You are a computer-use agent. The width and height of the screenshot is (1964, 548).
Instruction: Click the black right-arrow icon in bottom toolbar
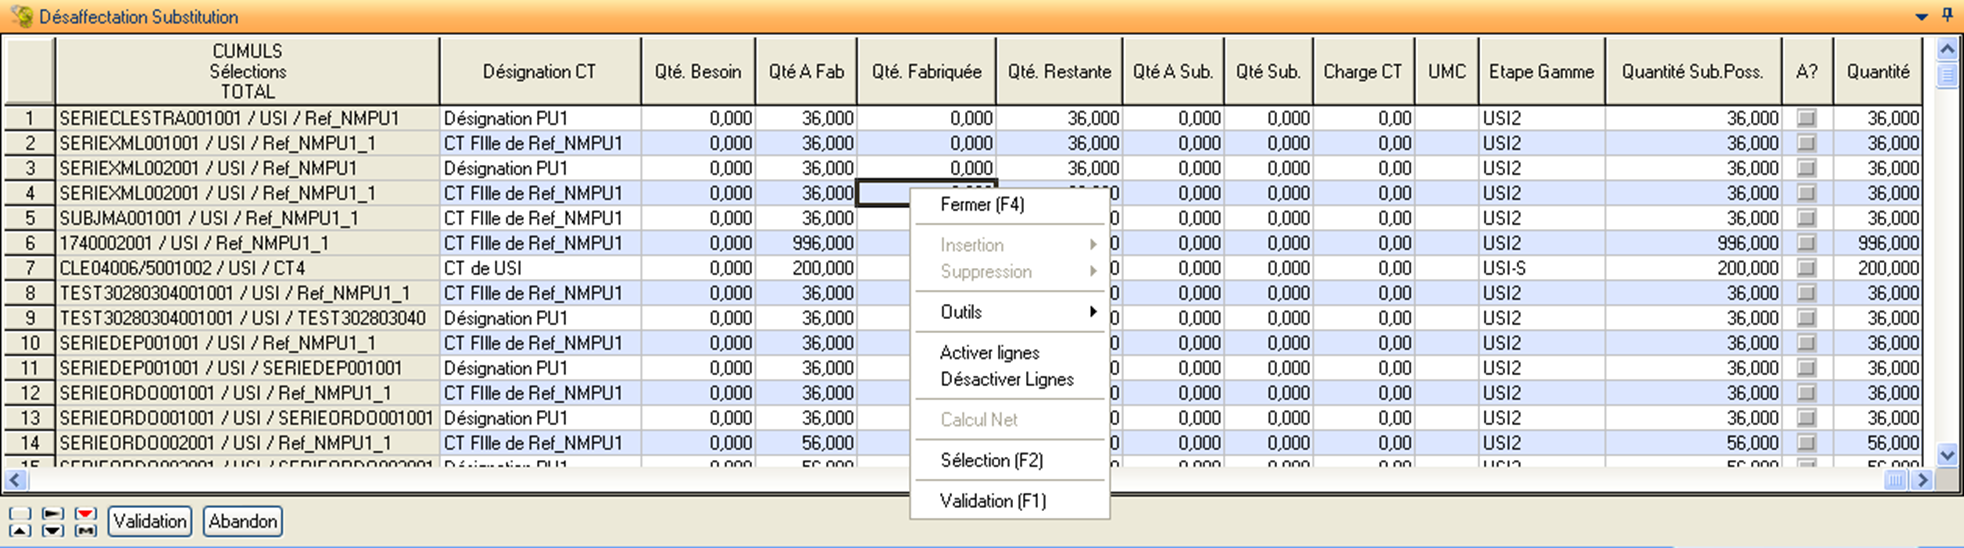point(52,514)
